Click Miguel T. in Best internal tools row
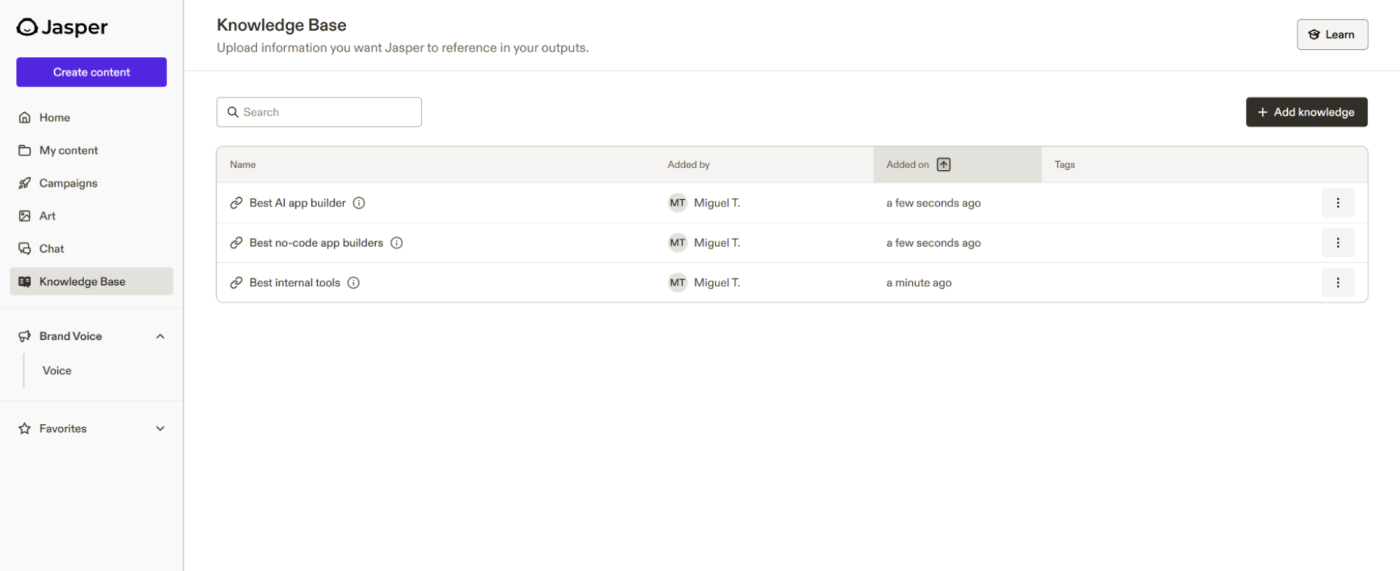 [x=717, y=283]
